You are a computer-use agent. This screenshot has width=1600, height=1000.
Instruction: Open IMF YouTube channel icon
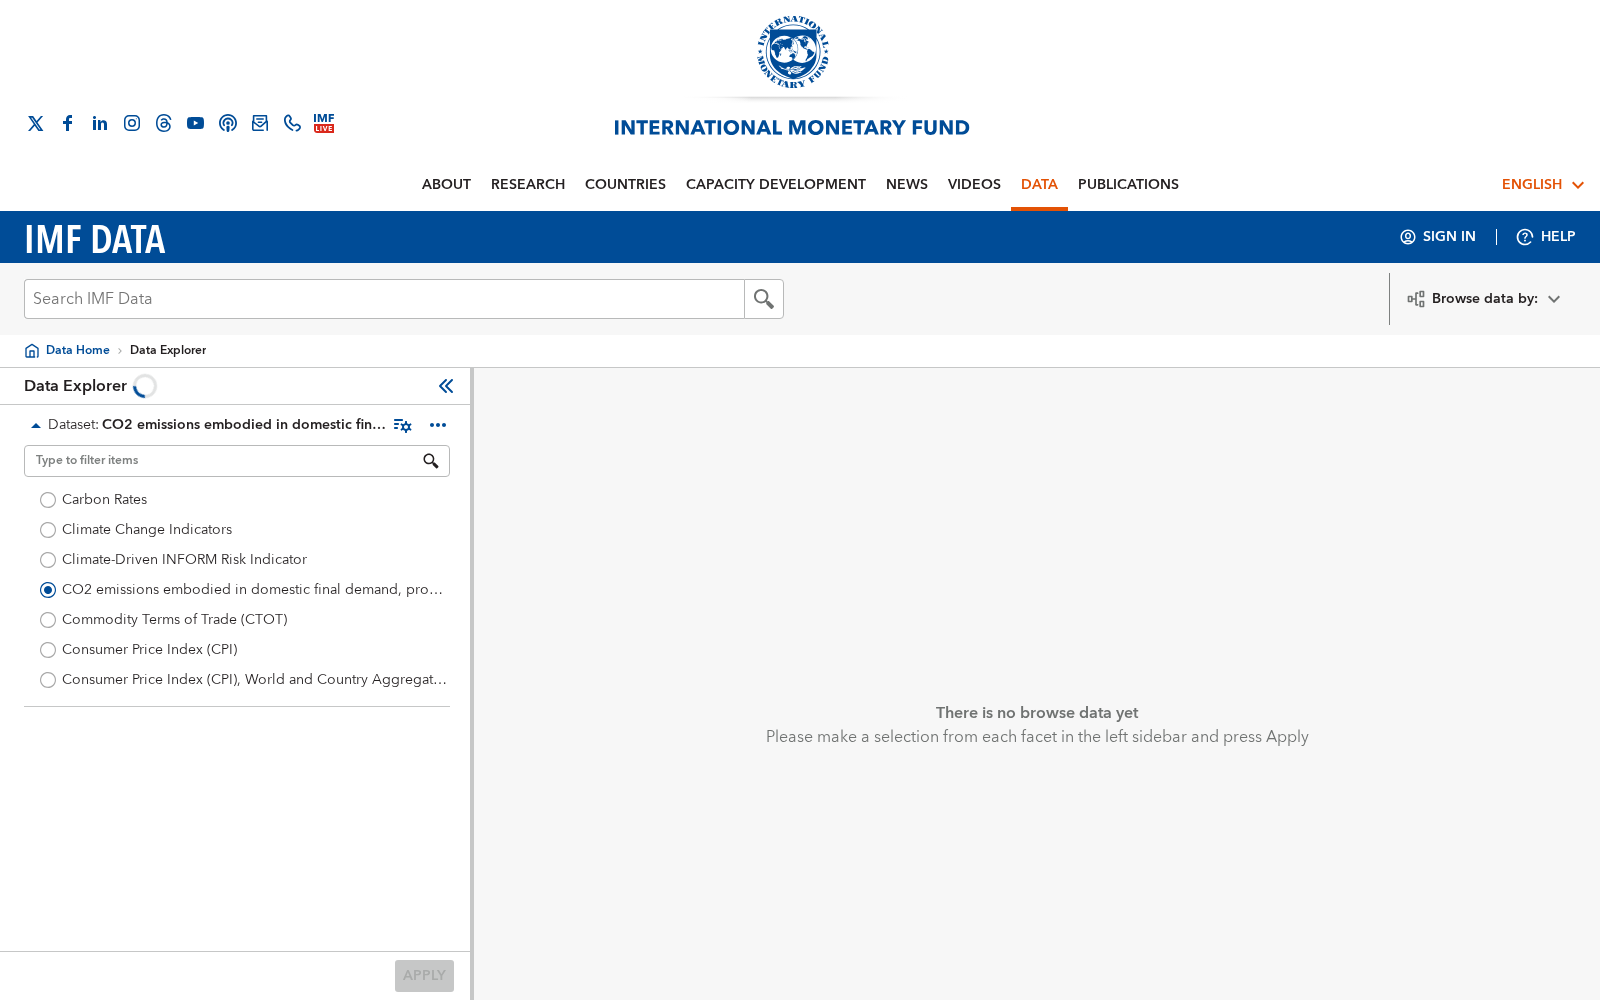(196, 123)
